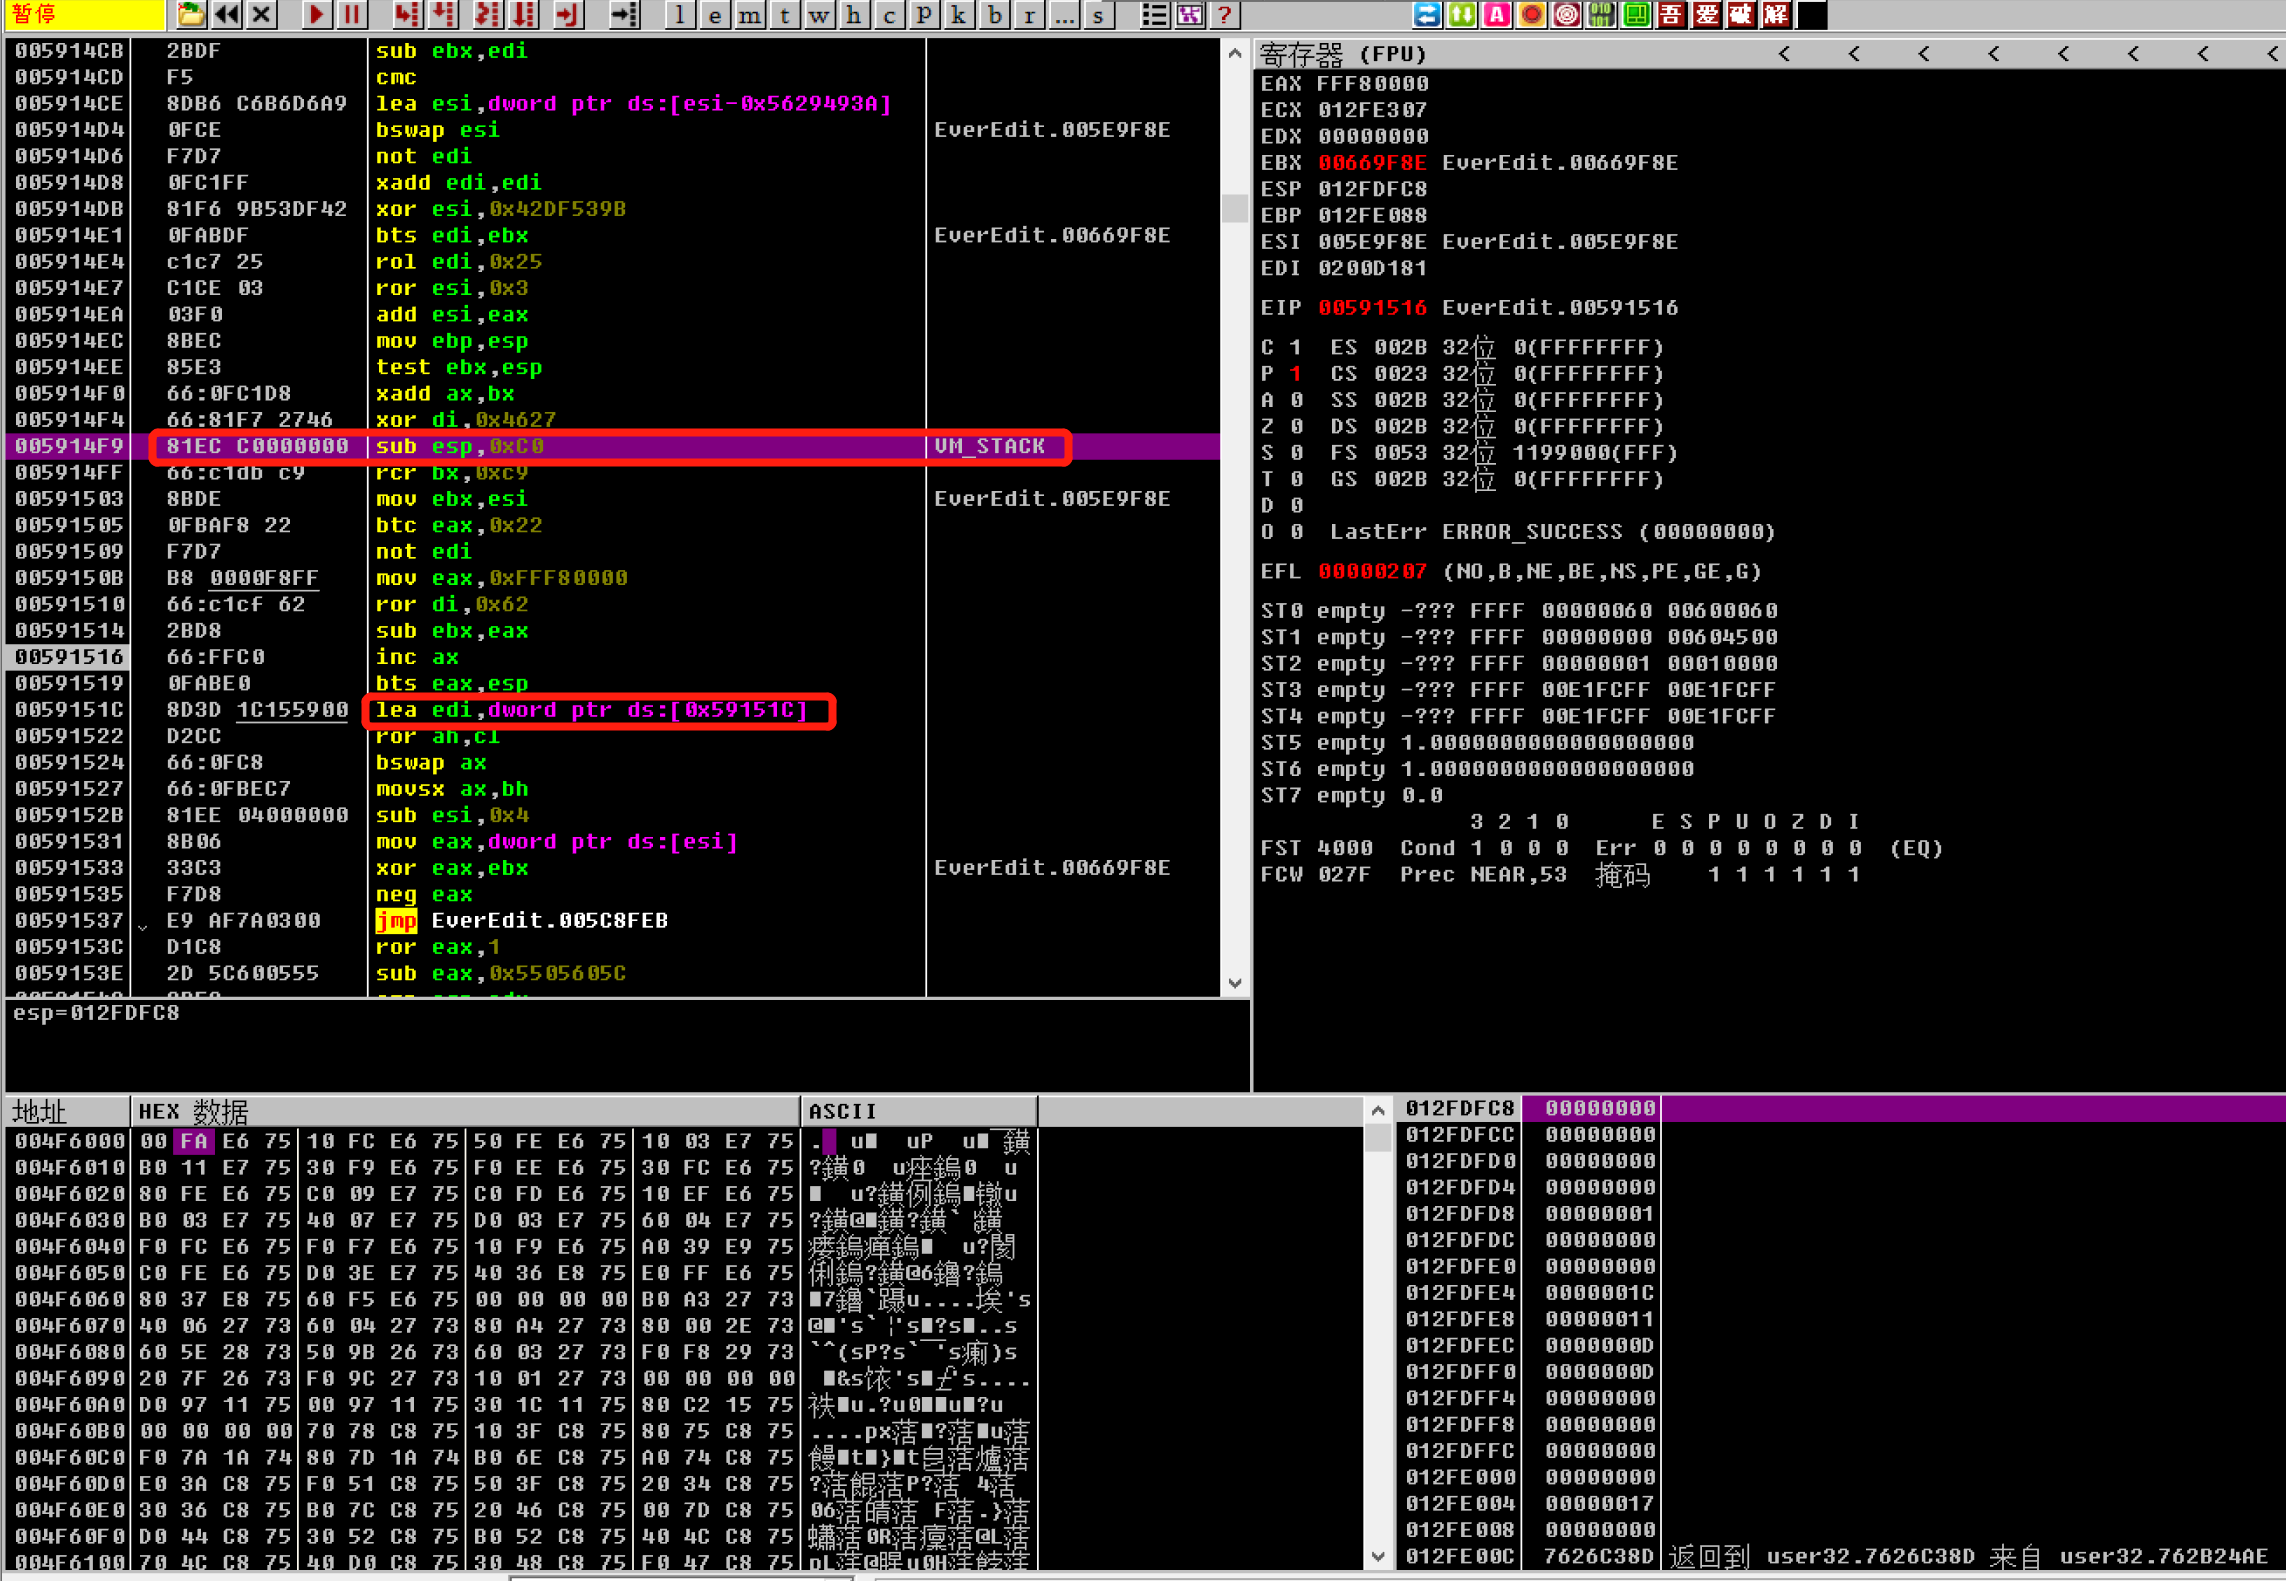Open Executable modules with the e button
This screenshot has width=2286, height=1581.
715,14
